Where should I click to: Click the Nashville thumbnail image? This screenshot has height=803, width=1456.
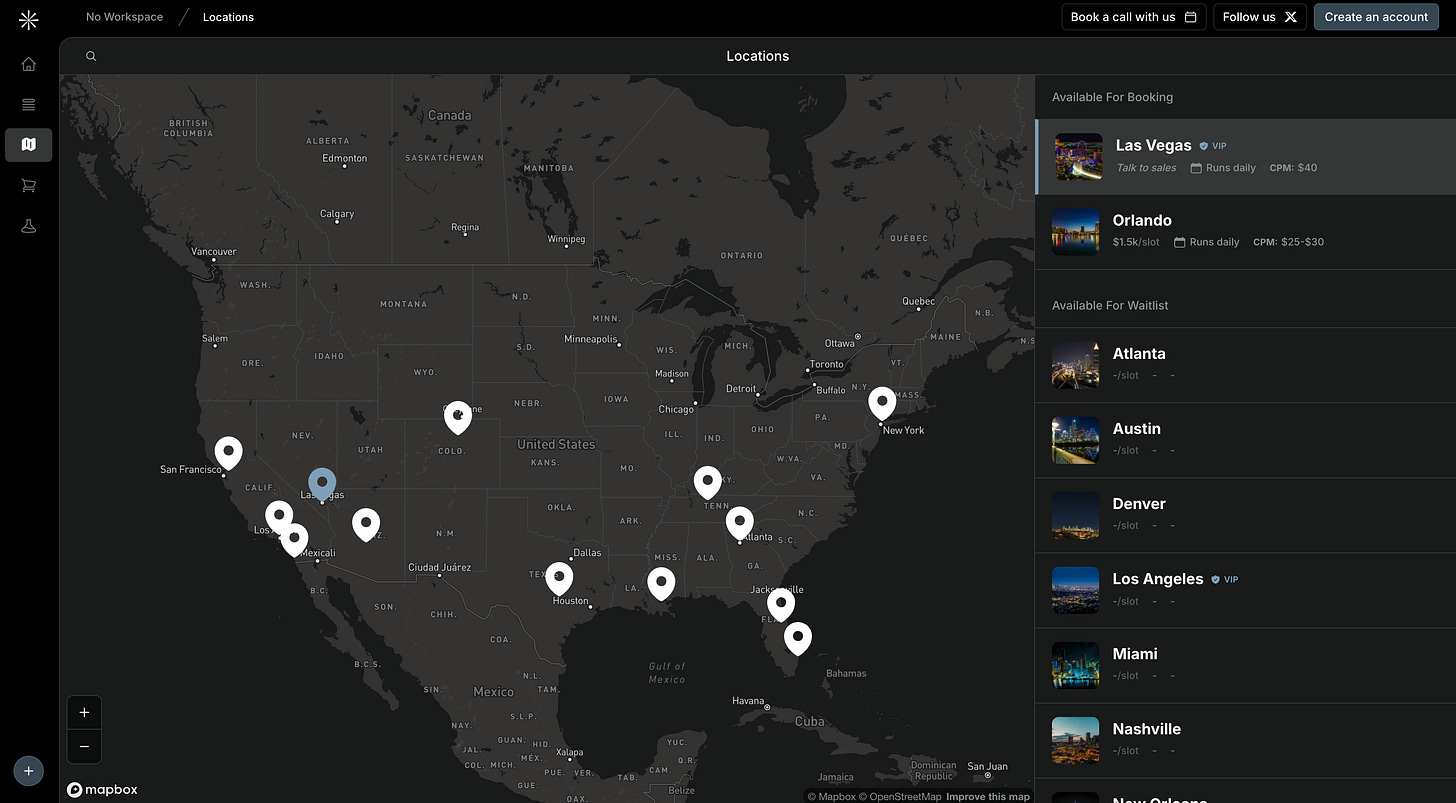tap(1076, 741)
